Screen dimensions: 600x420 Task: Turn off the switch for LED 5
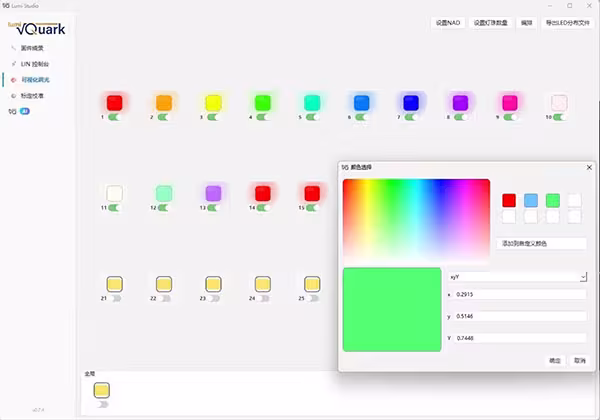(312, 117)
